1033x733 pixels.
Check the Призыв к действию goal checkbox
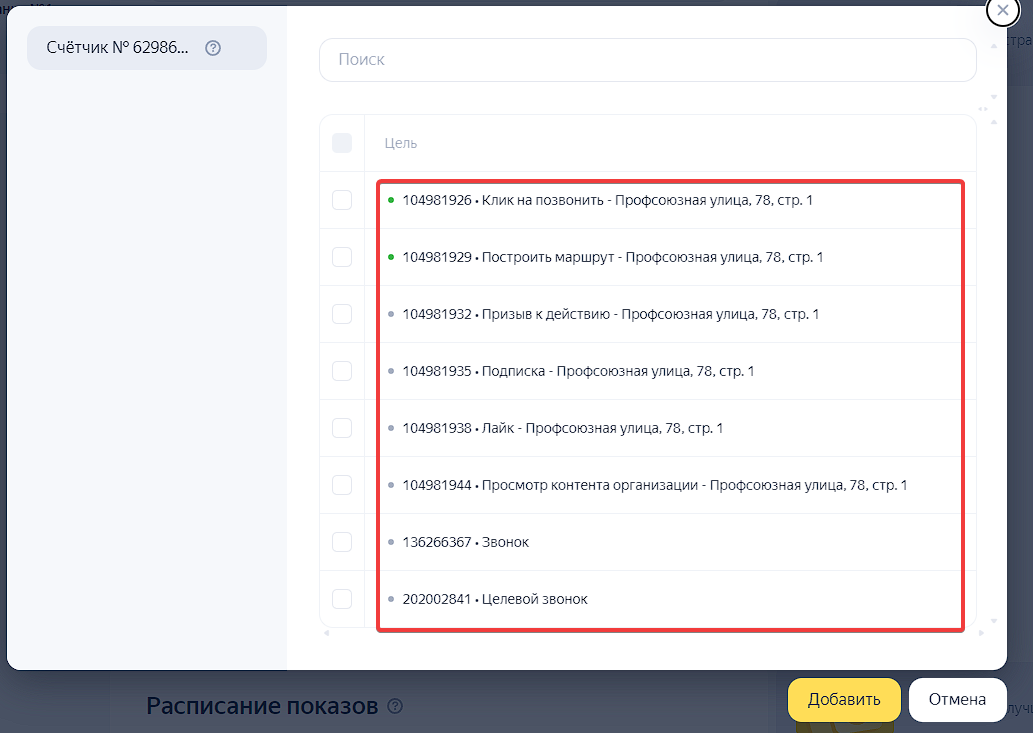pos(342,314)
